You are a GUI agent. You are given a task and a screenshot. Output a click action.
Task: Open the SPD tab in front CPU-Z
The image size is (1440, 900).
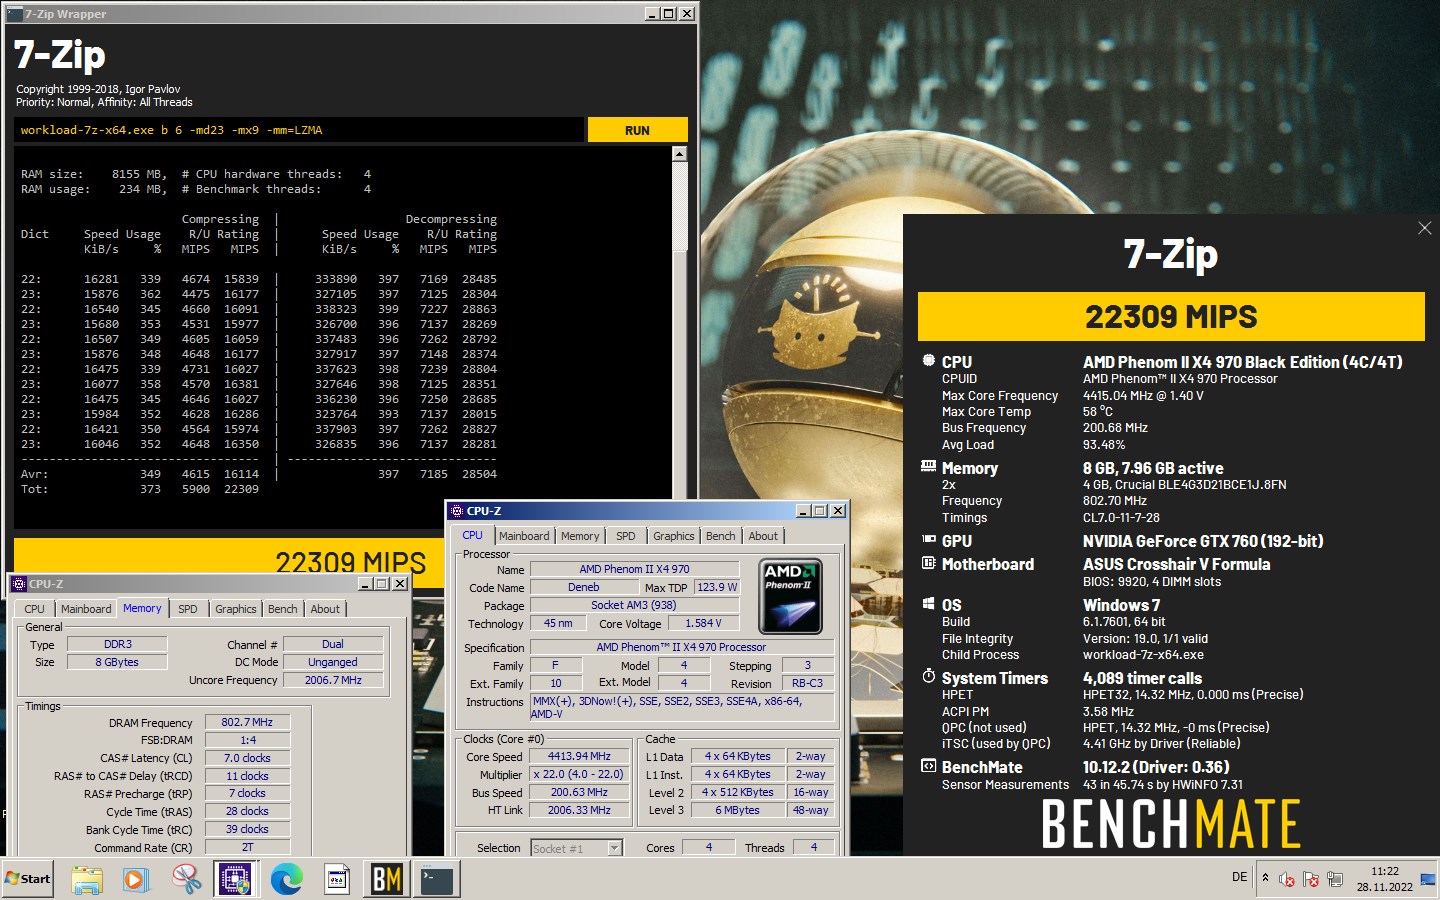(626, 536)
